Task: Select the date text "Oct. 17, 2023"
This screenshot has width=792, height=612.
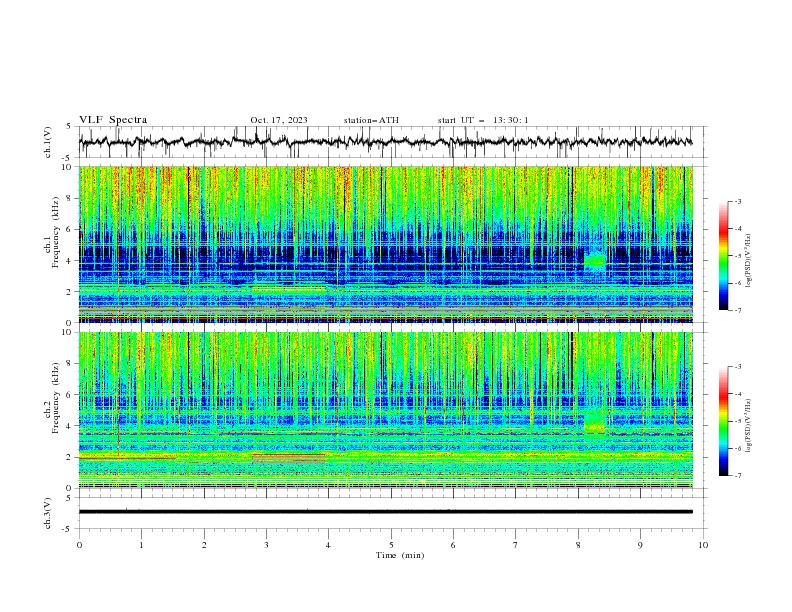Action: click(279, 120)
